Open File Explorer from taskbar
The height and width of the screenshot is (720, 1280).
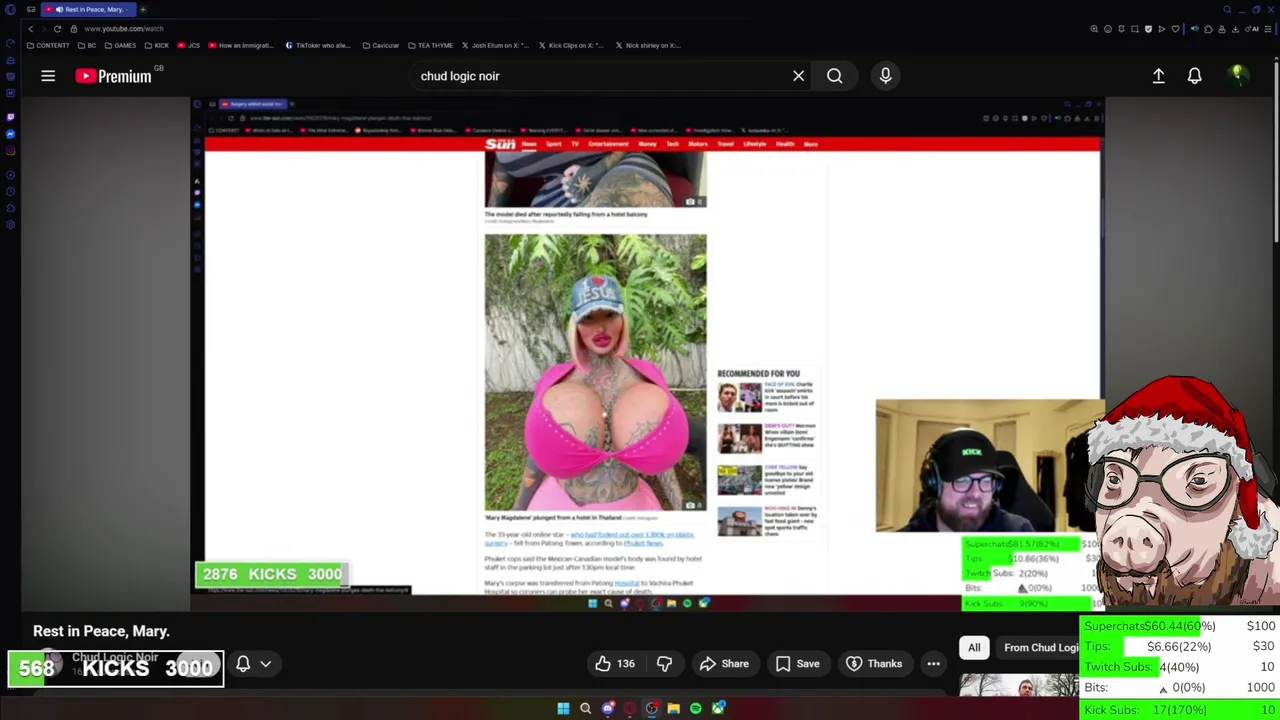pos(673,709)
